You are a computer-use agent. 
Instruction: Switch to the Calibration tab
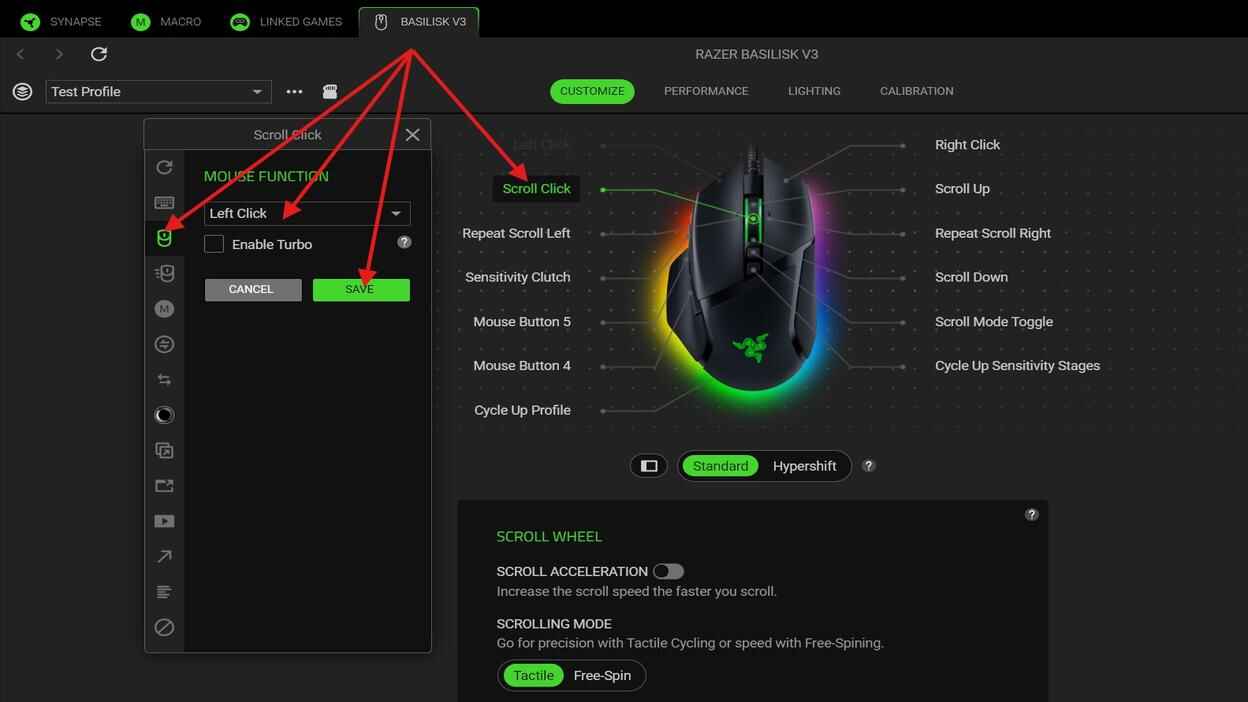pos(916,91)
